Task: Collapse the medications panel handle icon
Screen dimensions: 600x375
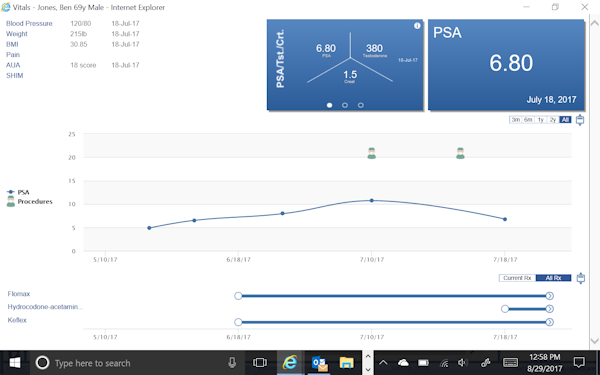Action: [x=581, y=278]
